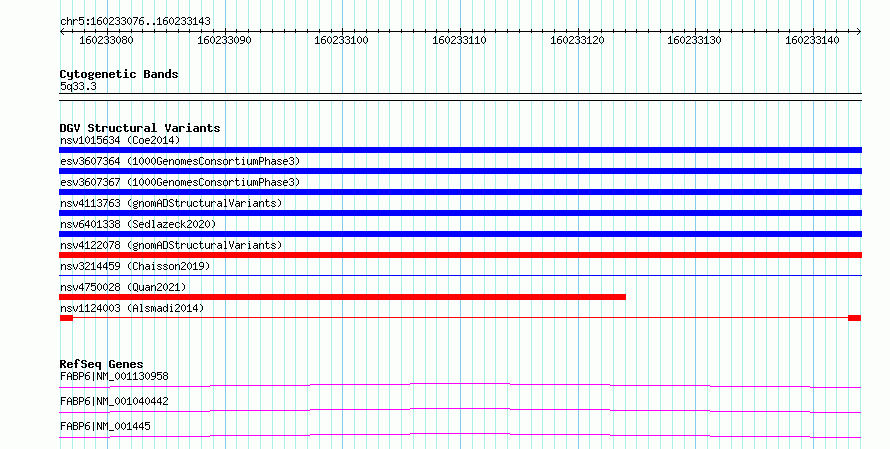The image size is (890, 449).
Task: Select ruler position 160233140
Action: 812,40
